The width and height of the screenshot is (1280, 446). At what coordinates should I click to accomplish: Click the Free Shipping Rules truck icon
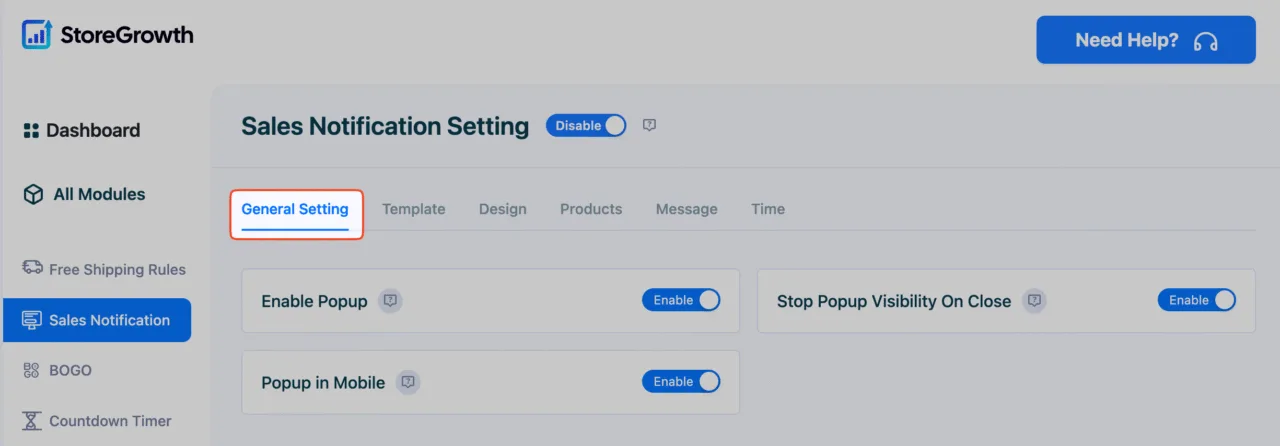[32, 268]
